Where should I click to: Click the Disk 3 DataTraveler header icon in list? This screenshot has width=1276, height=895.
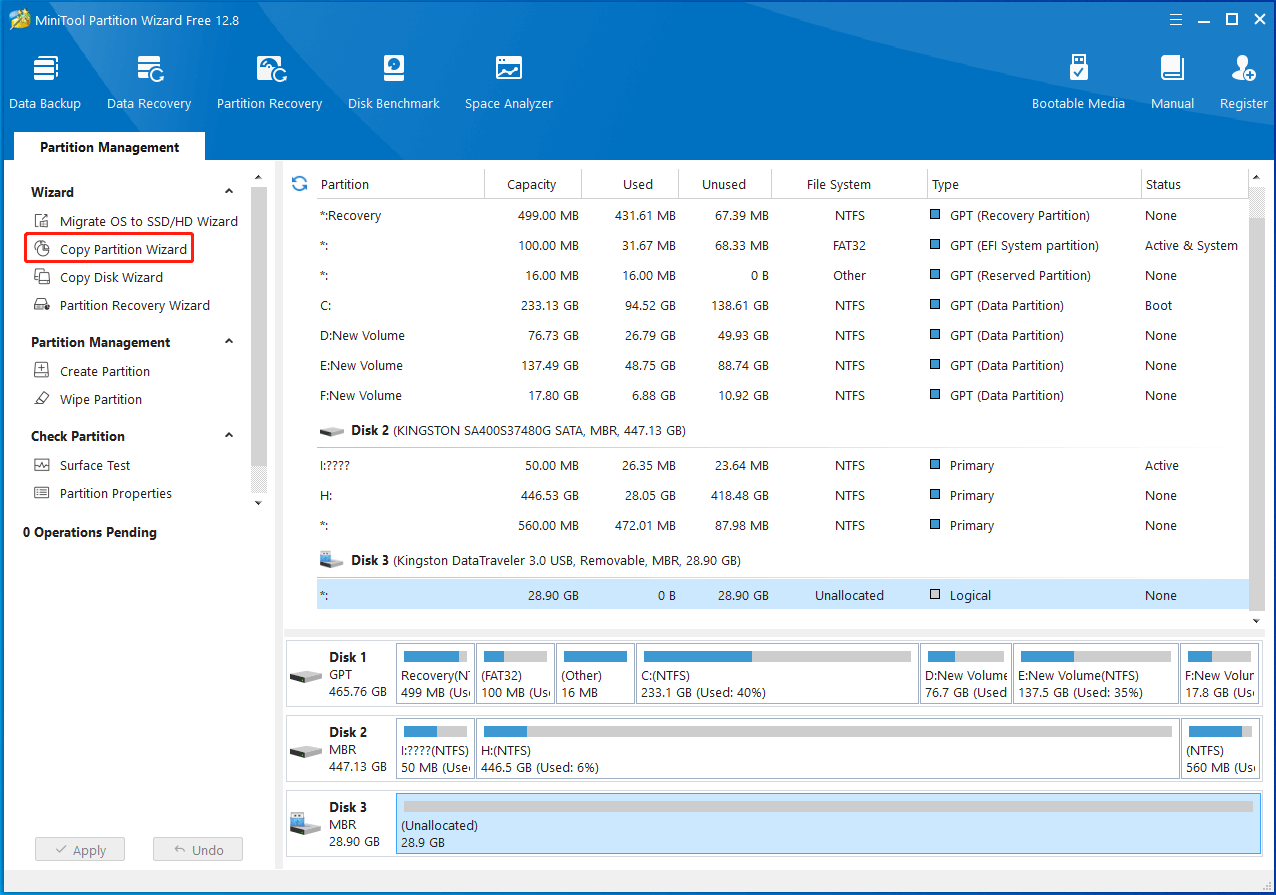tap(330, 560)
